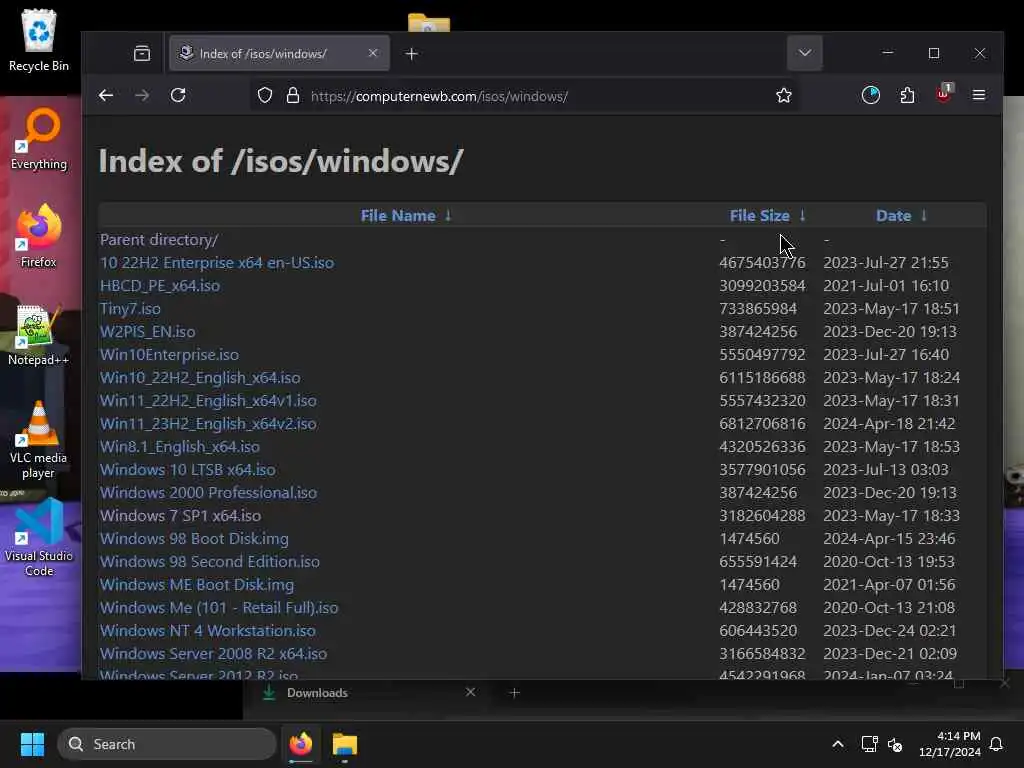Open the circular timer extension icon
The height and width of the screenshot is (768, 1024).
coord(871,95)
